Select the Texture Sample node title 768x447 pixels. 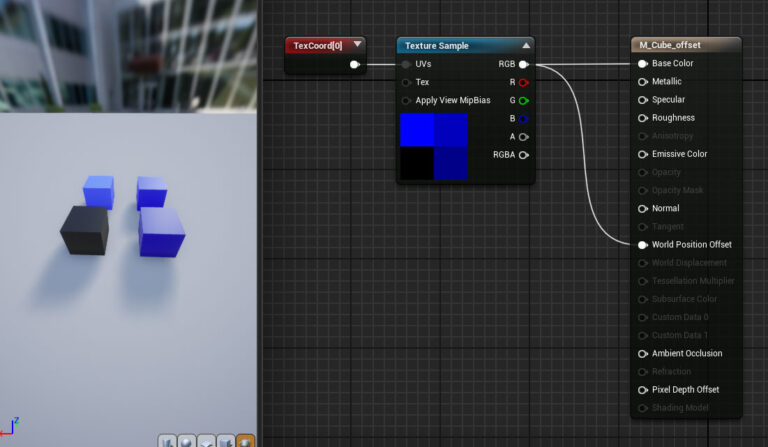pos(437,45)
